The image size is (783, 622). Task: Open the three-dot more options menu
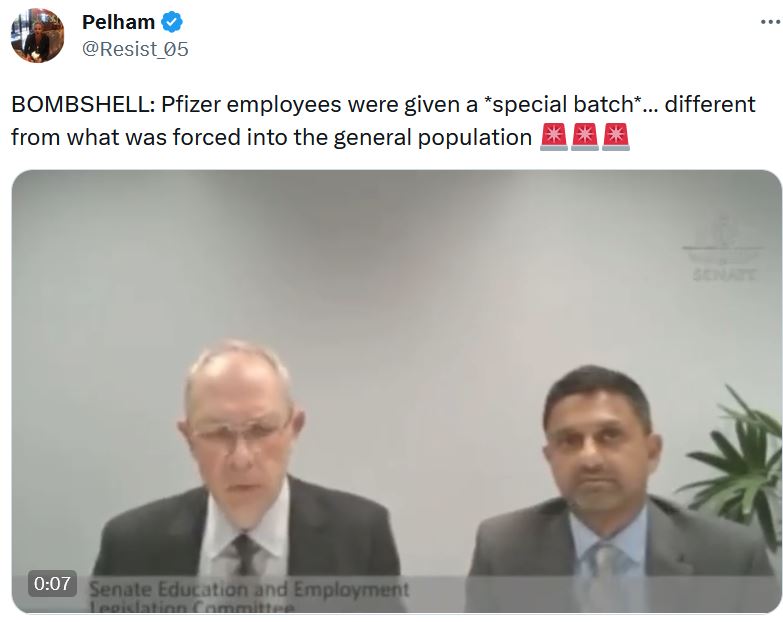pyautogui.click(x=771, y=22)
